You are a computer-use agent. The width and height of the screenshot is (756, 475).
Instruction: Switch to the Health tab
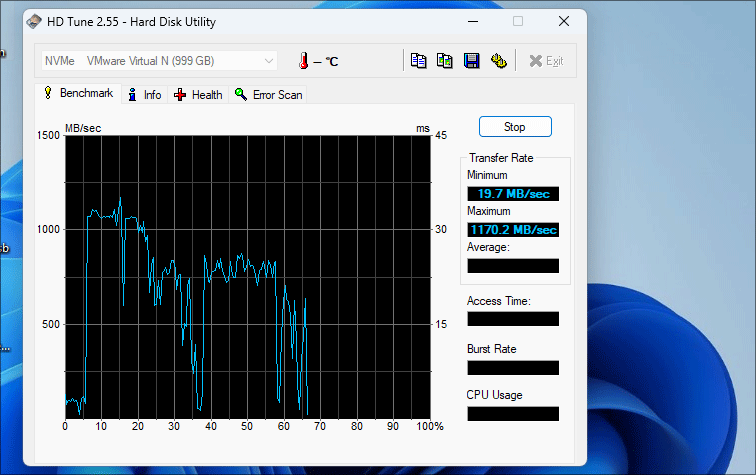pos(198,94)
